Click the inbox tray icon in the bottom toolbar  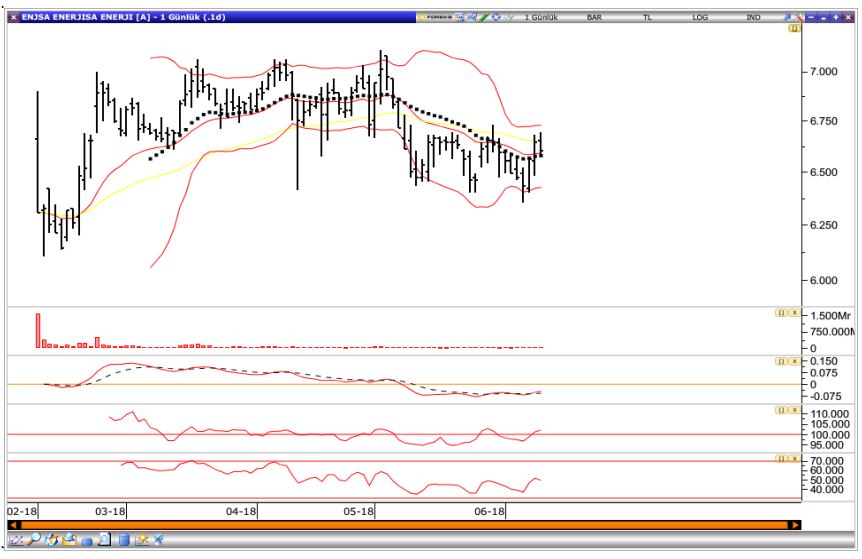tap(69, 539)
